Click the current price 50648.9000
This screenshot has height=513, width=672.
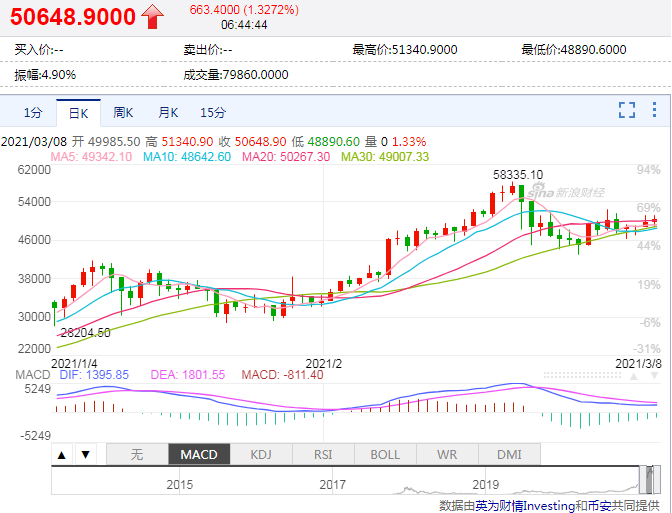click(73, 17)
